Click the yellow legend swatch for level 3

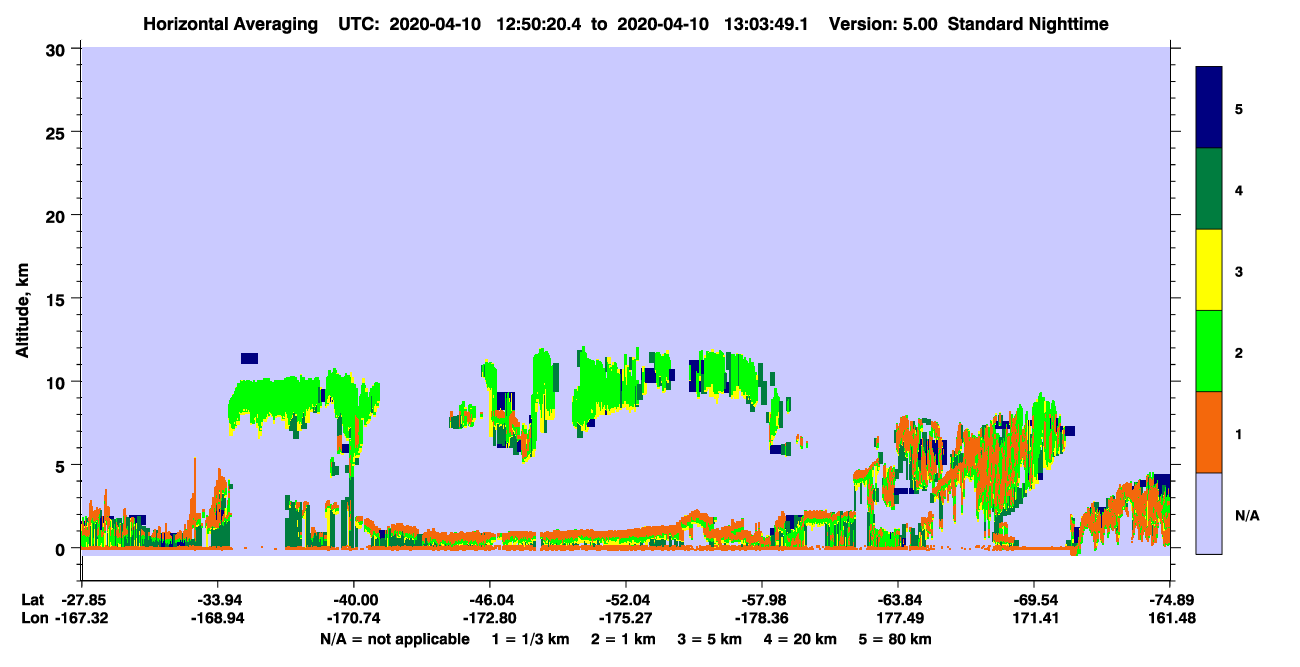[1209, 270]
